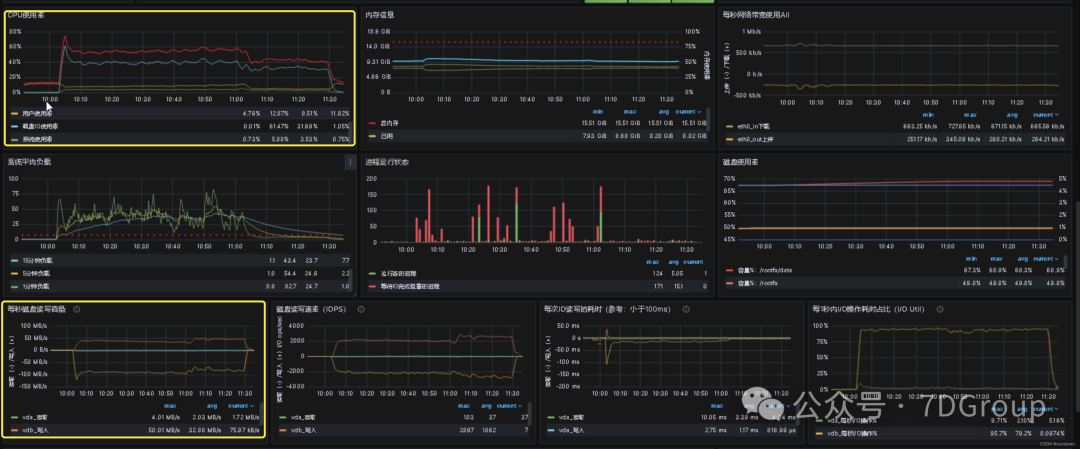Sort 进程运行状态 legend by avg
Image resolution: width=1080 pixels, height=449 pixels.
tap(674, 262)
